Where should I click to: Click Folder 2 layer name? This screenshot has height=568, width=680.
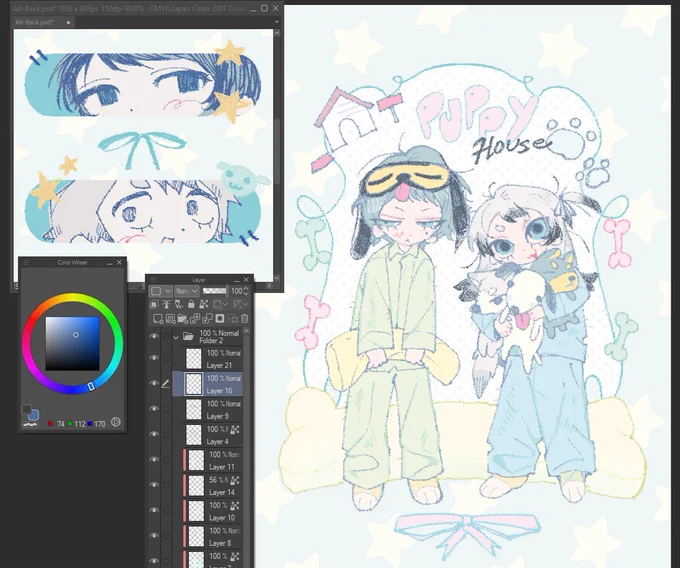pyautogui.click(x=211, y=340)
